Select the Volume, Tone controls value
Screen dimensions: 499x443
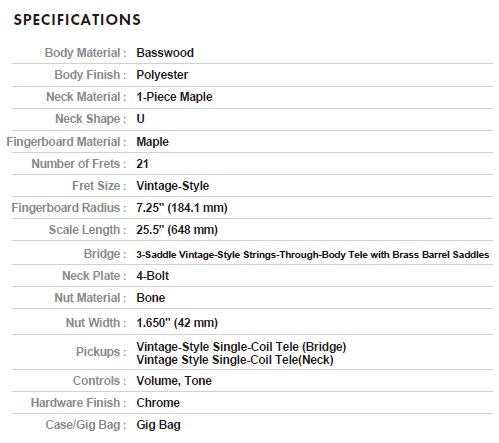(x=174, y=381)
